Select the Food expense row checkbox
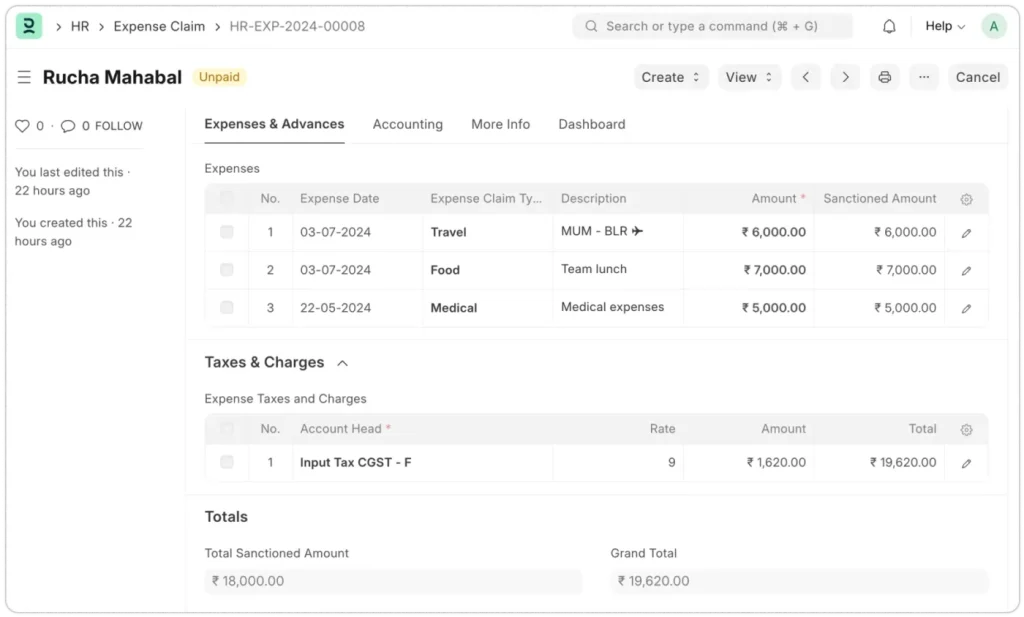Image resolution: width=1024 pixels, height=617 pixels. [x=227, y=270]
